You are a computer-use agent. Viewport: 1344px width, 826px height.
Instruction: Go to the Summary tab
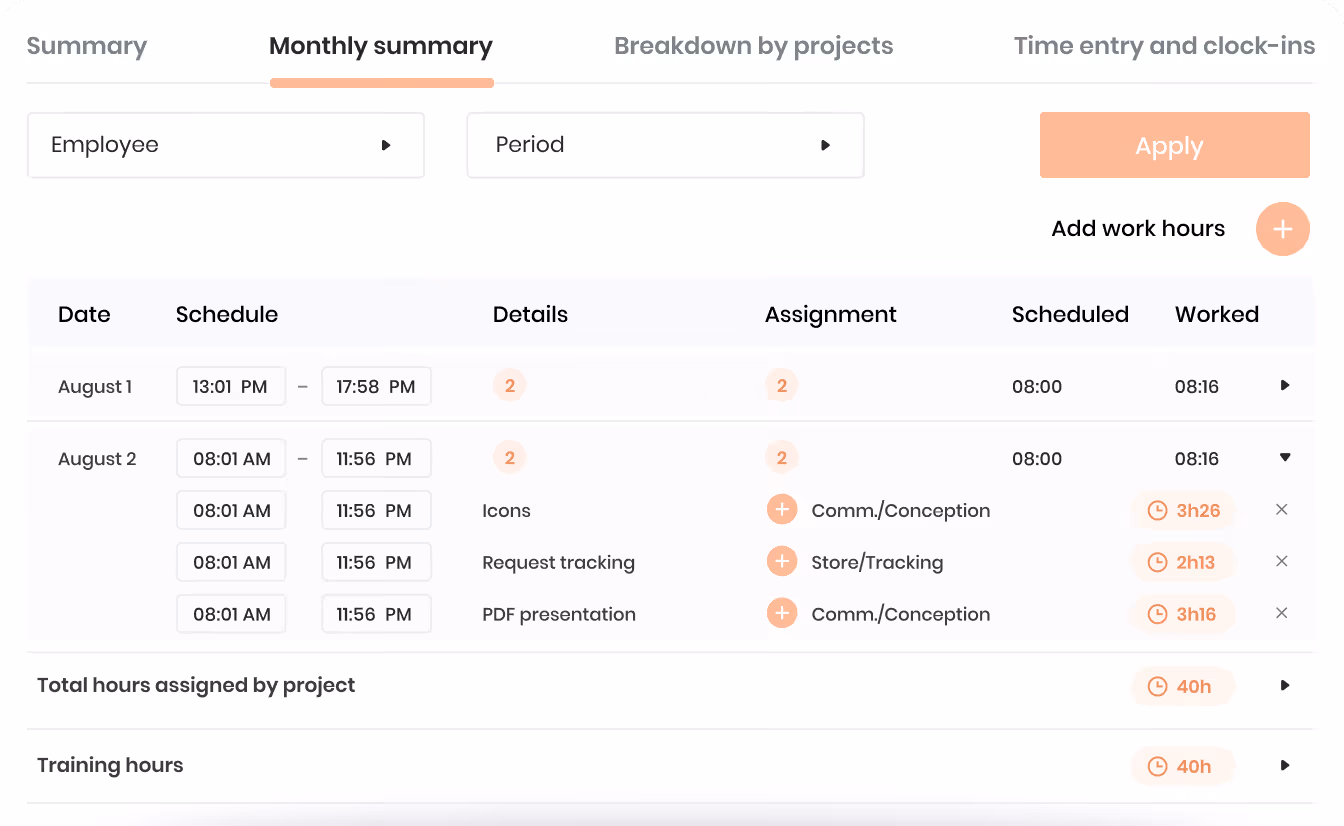(87, 46)
